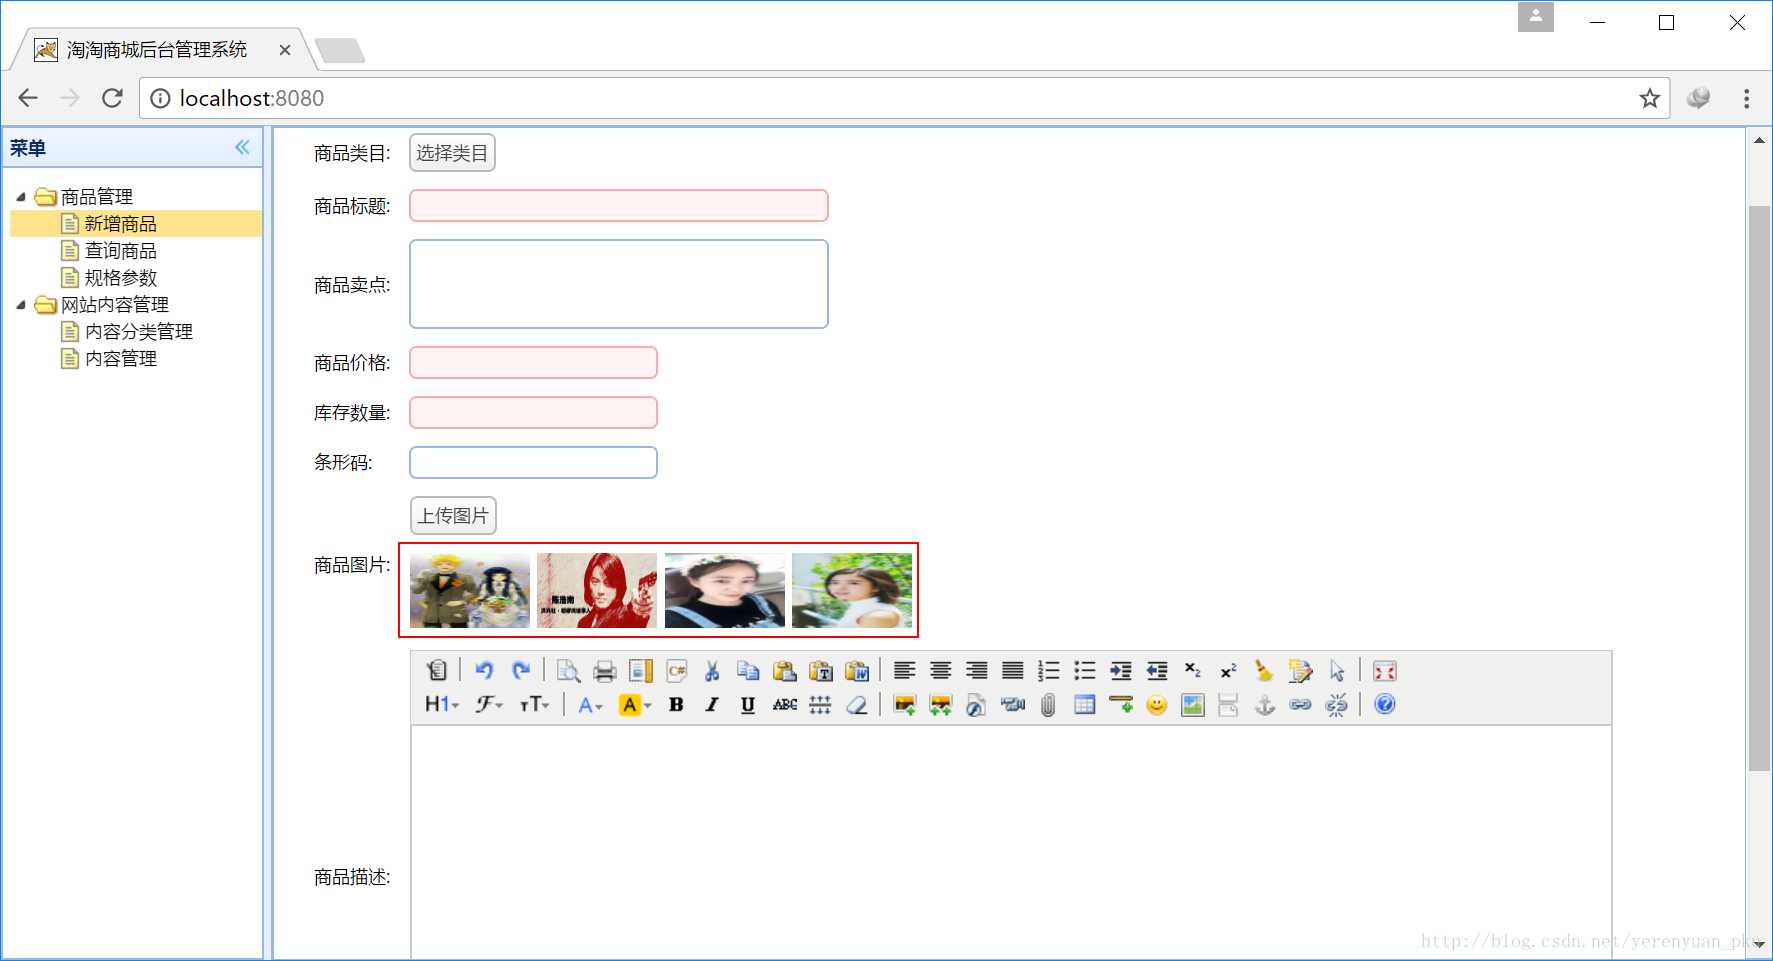The width and height of the screenshot is (1773, 961).
Task: Open the font family dropdown
Action: [489, 705]
